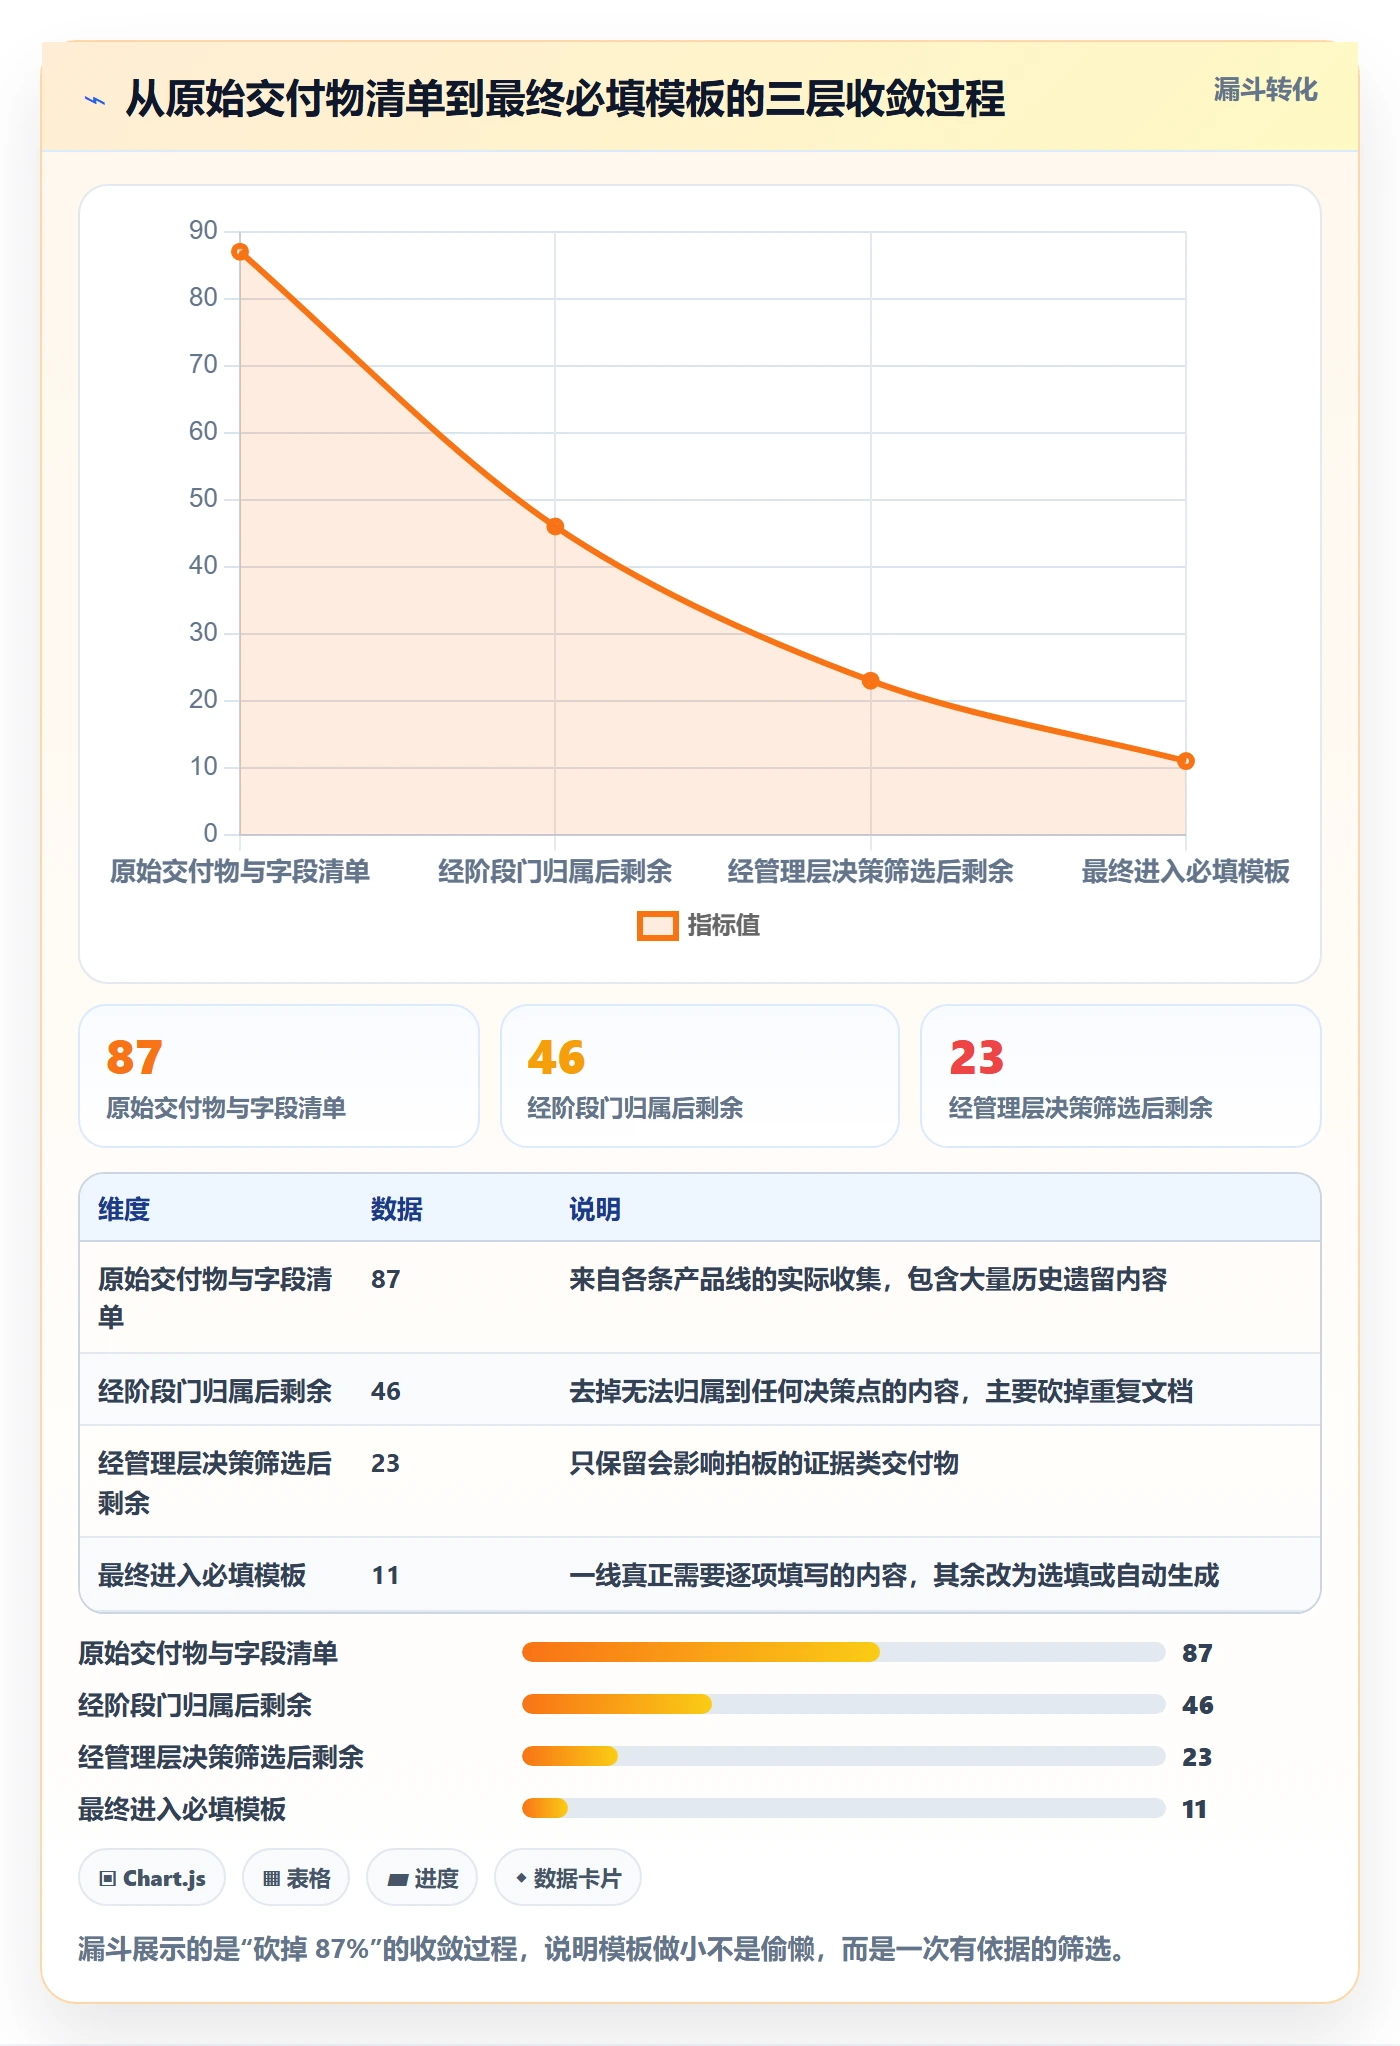Click description 只保留会影响拍板的证据类交付物

(764, 1464)
